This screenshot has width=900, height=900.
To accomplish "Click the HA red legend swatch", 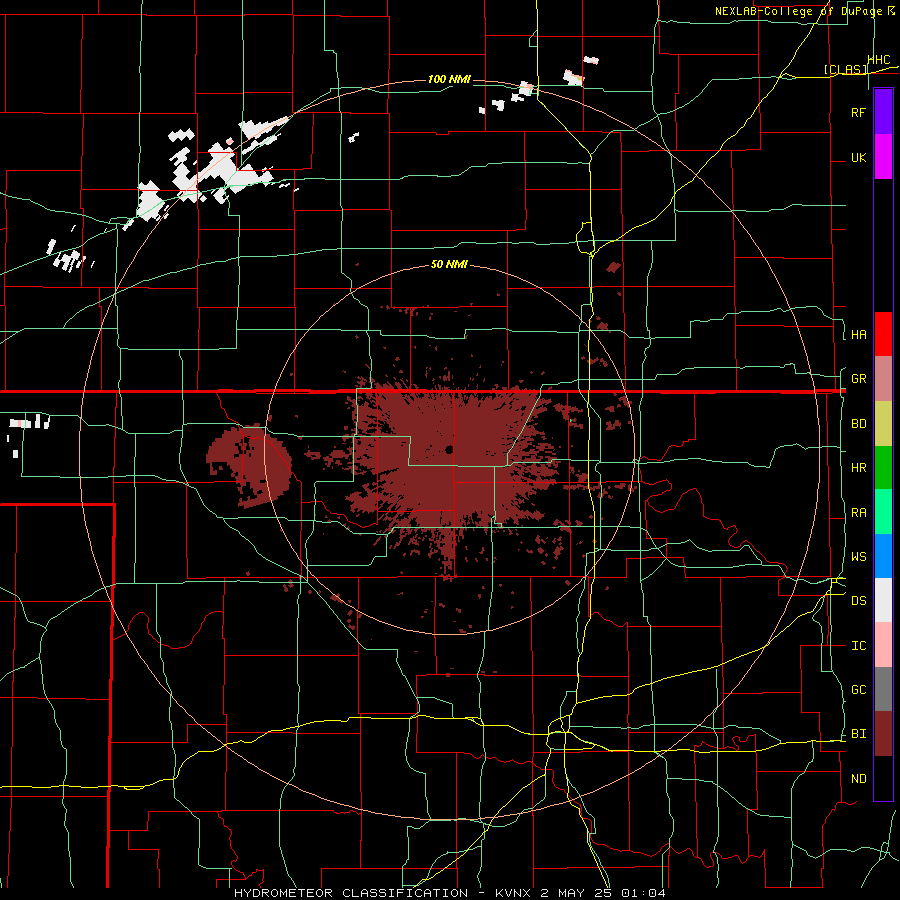I will click(883, 334).
